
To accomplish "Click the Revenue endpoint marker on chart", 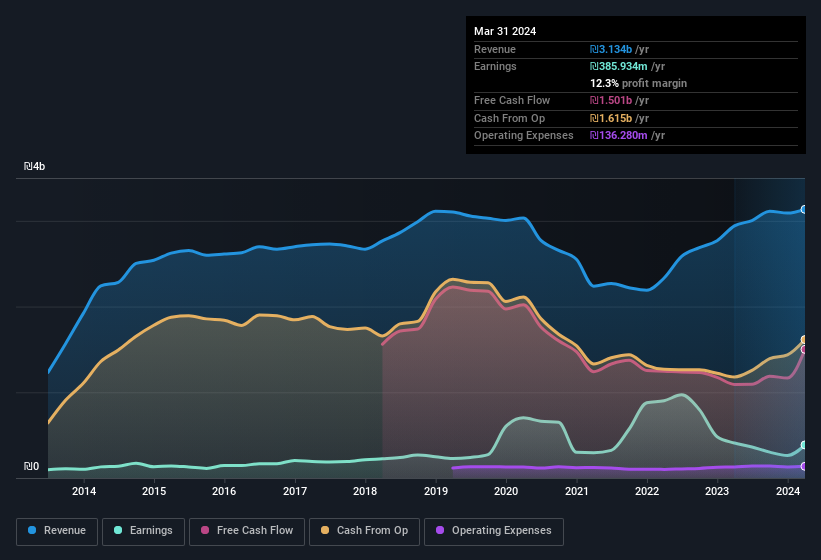I will tap(804, 209).
